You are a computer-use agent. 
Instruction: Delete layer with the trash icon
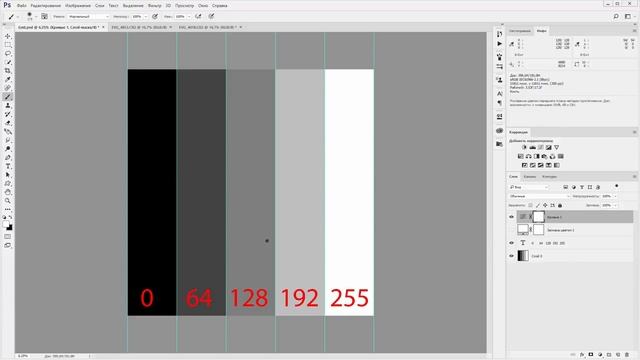627,355
